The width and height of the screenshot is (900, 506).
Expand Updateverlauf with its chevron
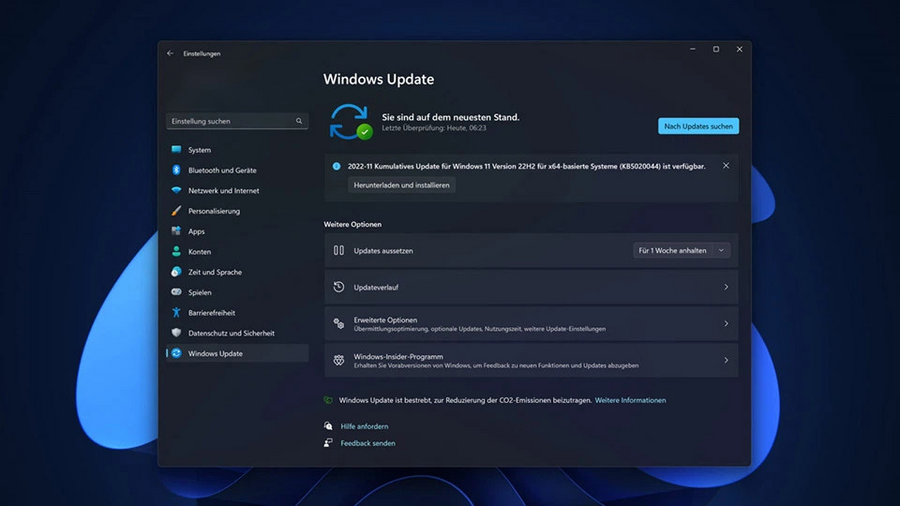point(726,287)
